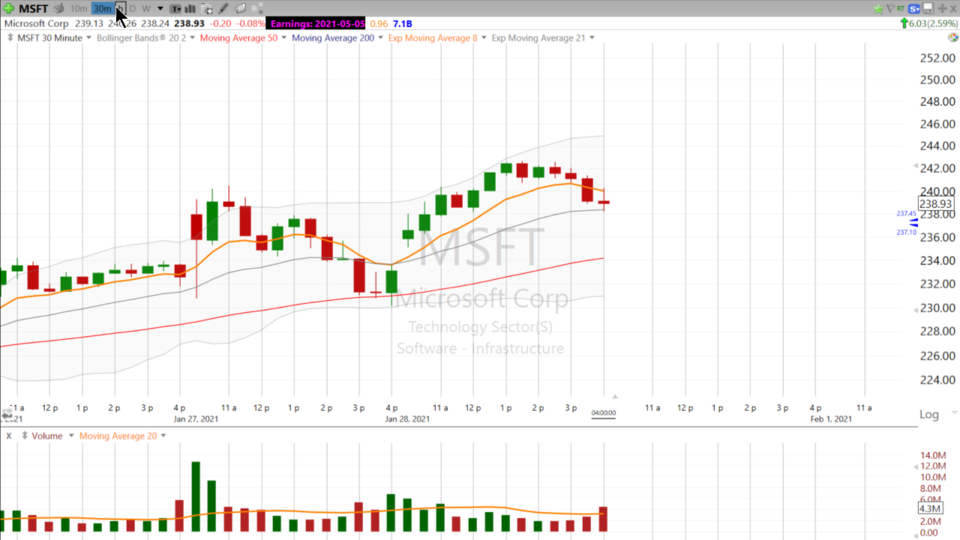The height and width of the screenshot is (540, 960).
Task: Open the timeframe dropdown arrow
Action: [160, 9]
